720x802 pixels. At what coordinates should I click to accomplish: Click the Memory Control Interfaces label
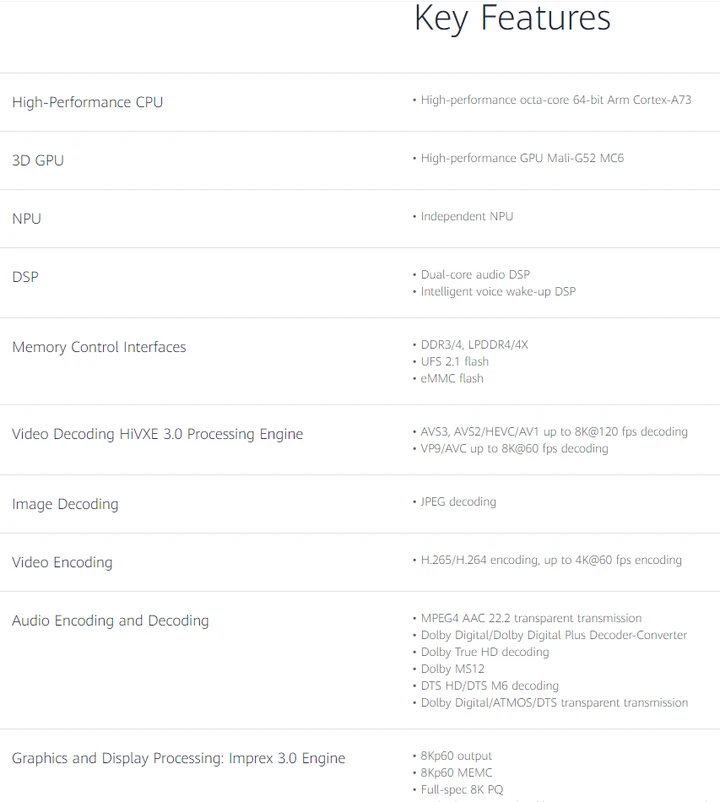click(x=99, y=347)
